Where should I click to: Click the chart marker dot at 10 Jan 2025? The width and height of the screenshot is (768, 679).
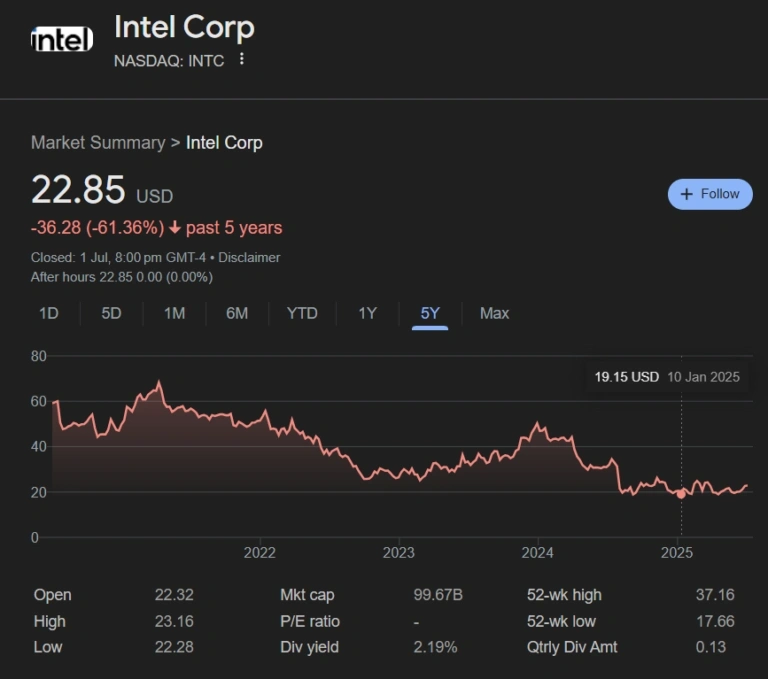click(681, 494)
